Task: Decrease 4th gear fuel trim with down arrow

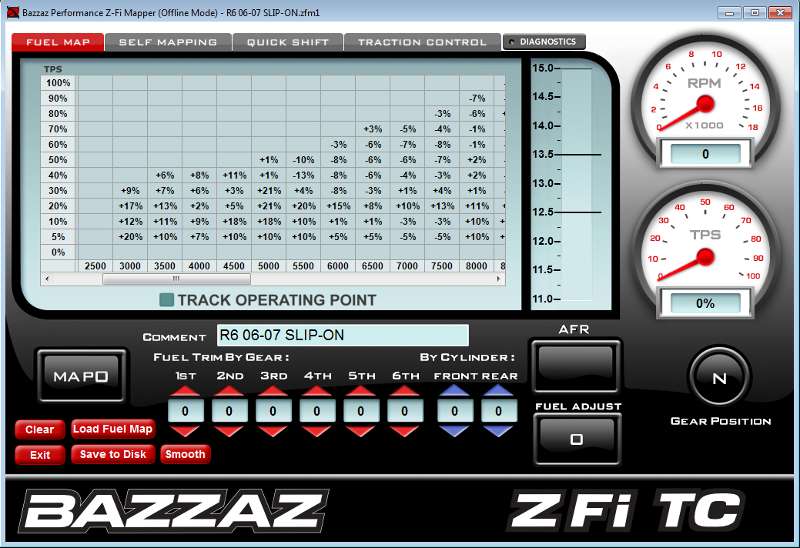Action: (316, 431)
